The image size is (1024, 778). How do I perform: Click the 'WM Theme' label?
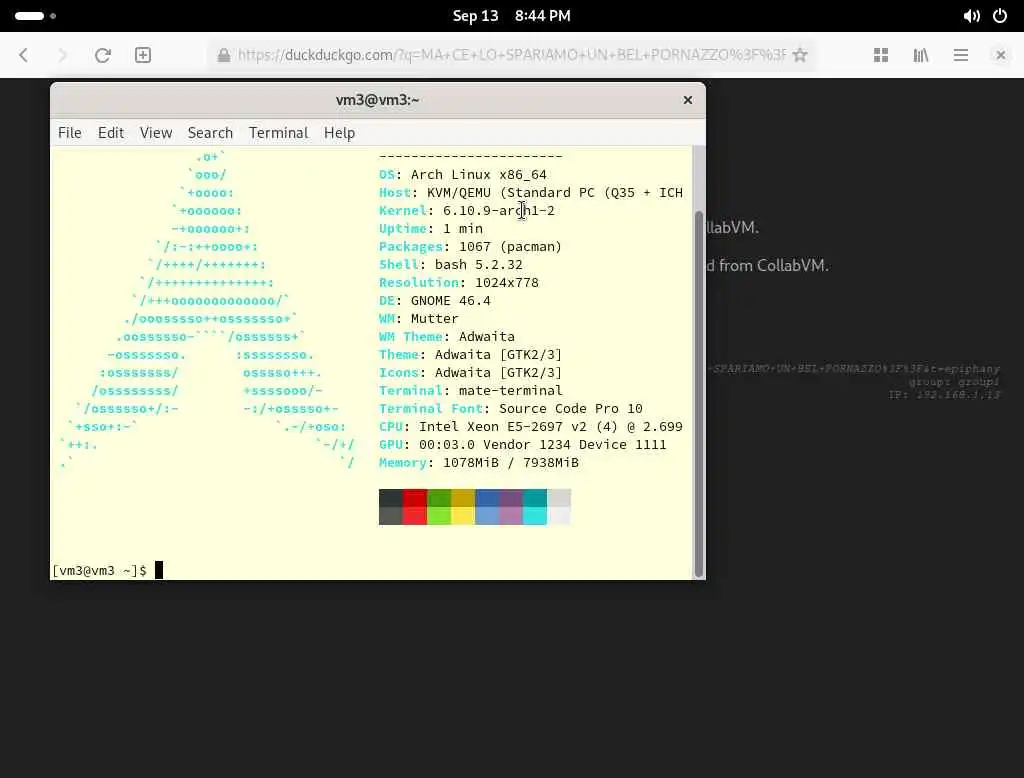click(411, 336)
